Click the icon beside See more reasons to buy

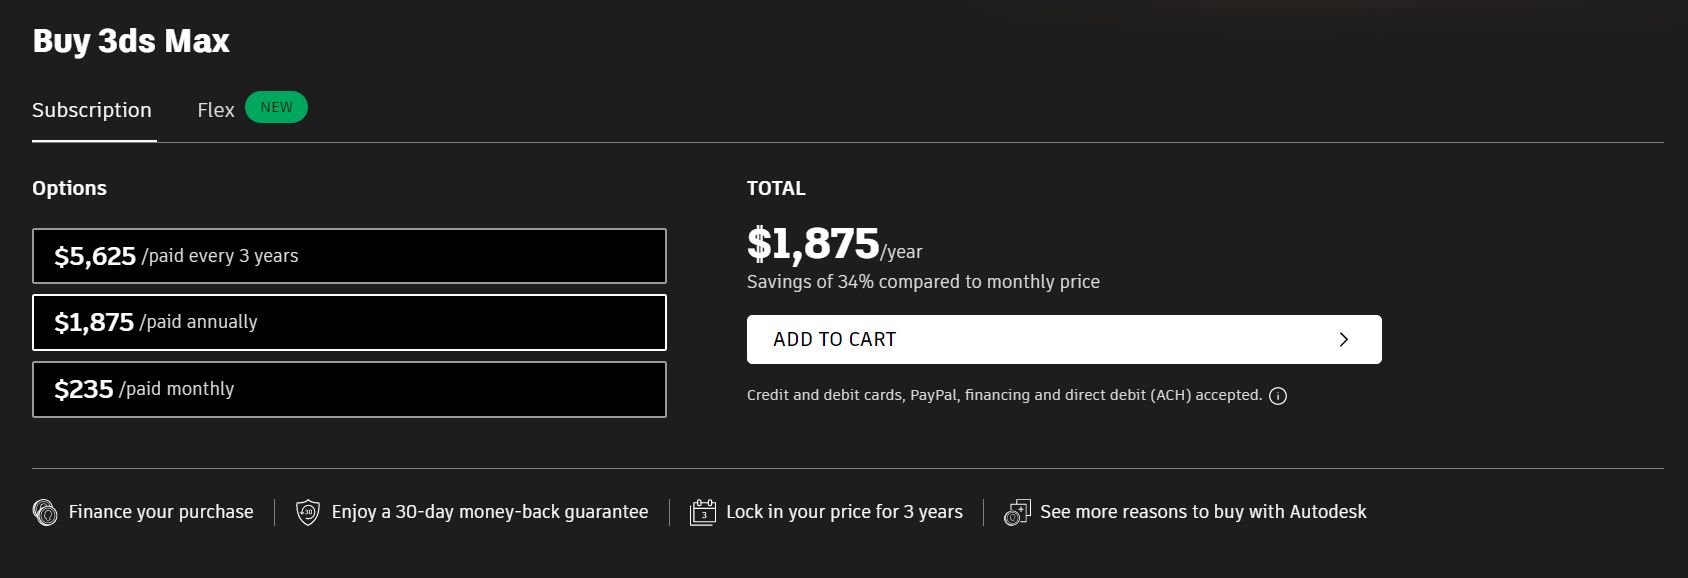[x=1017, y=513]
